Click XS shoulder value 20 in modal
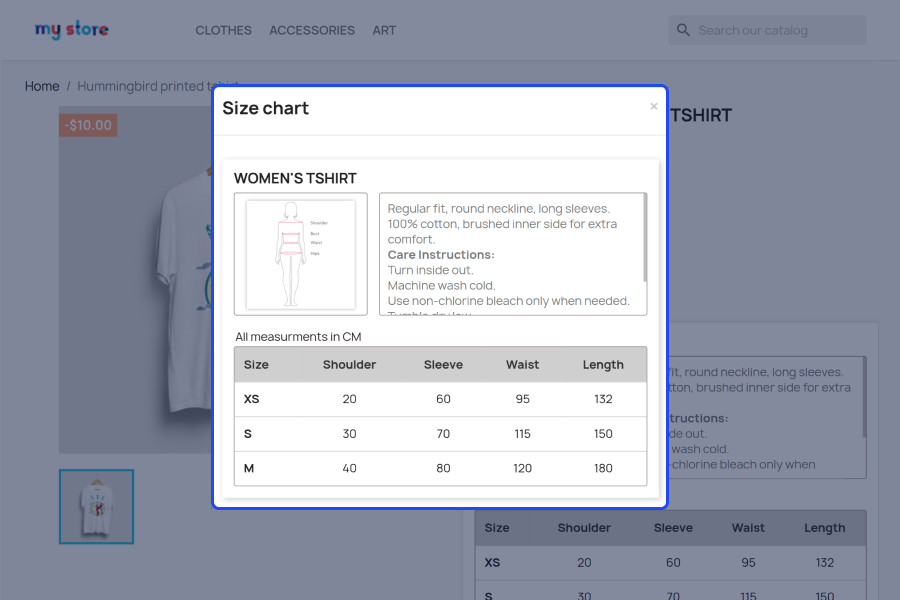Screen dimensions: 900x600 [349, 399]
